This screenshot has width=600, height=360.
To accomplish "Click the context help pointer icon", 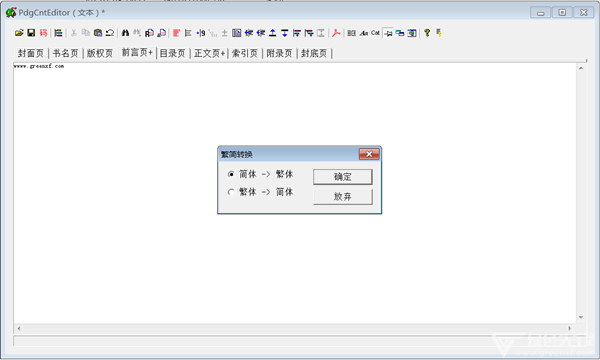I will 439,33.
